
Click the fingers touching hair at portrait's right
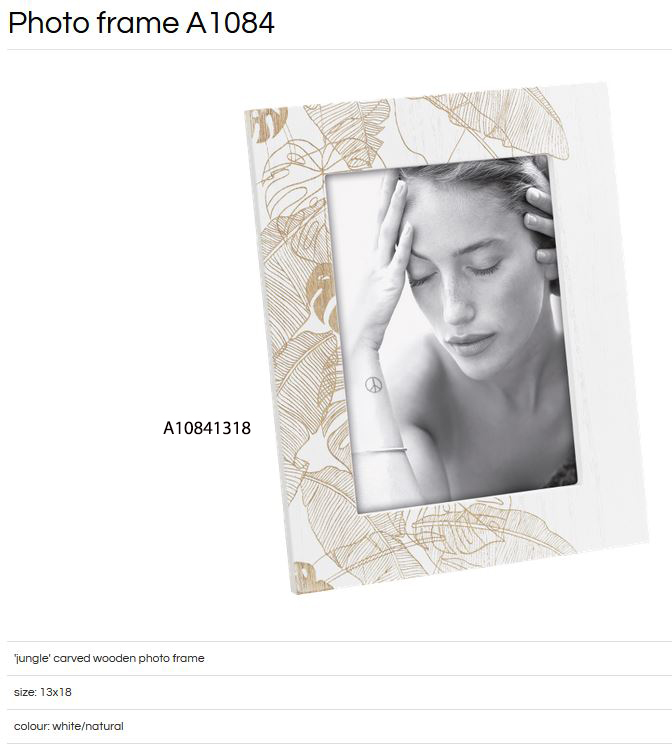coord(541,229)
